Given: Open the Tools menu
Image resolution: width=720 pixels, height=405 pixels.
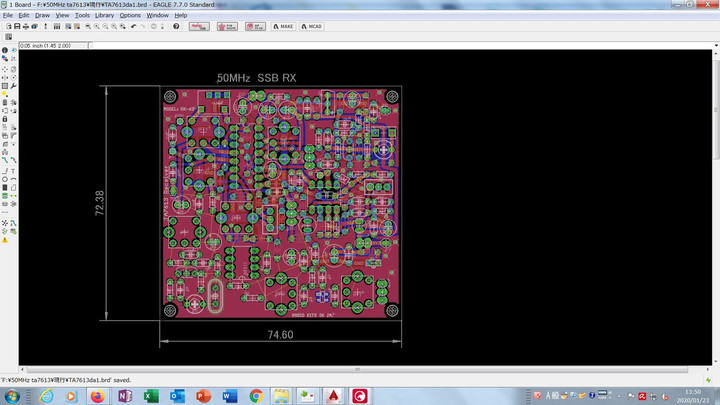Looking at the screenshot, I should pos(82,16).
